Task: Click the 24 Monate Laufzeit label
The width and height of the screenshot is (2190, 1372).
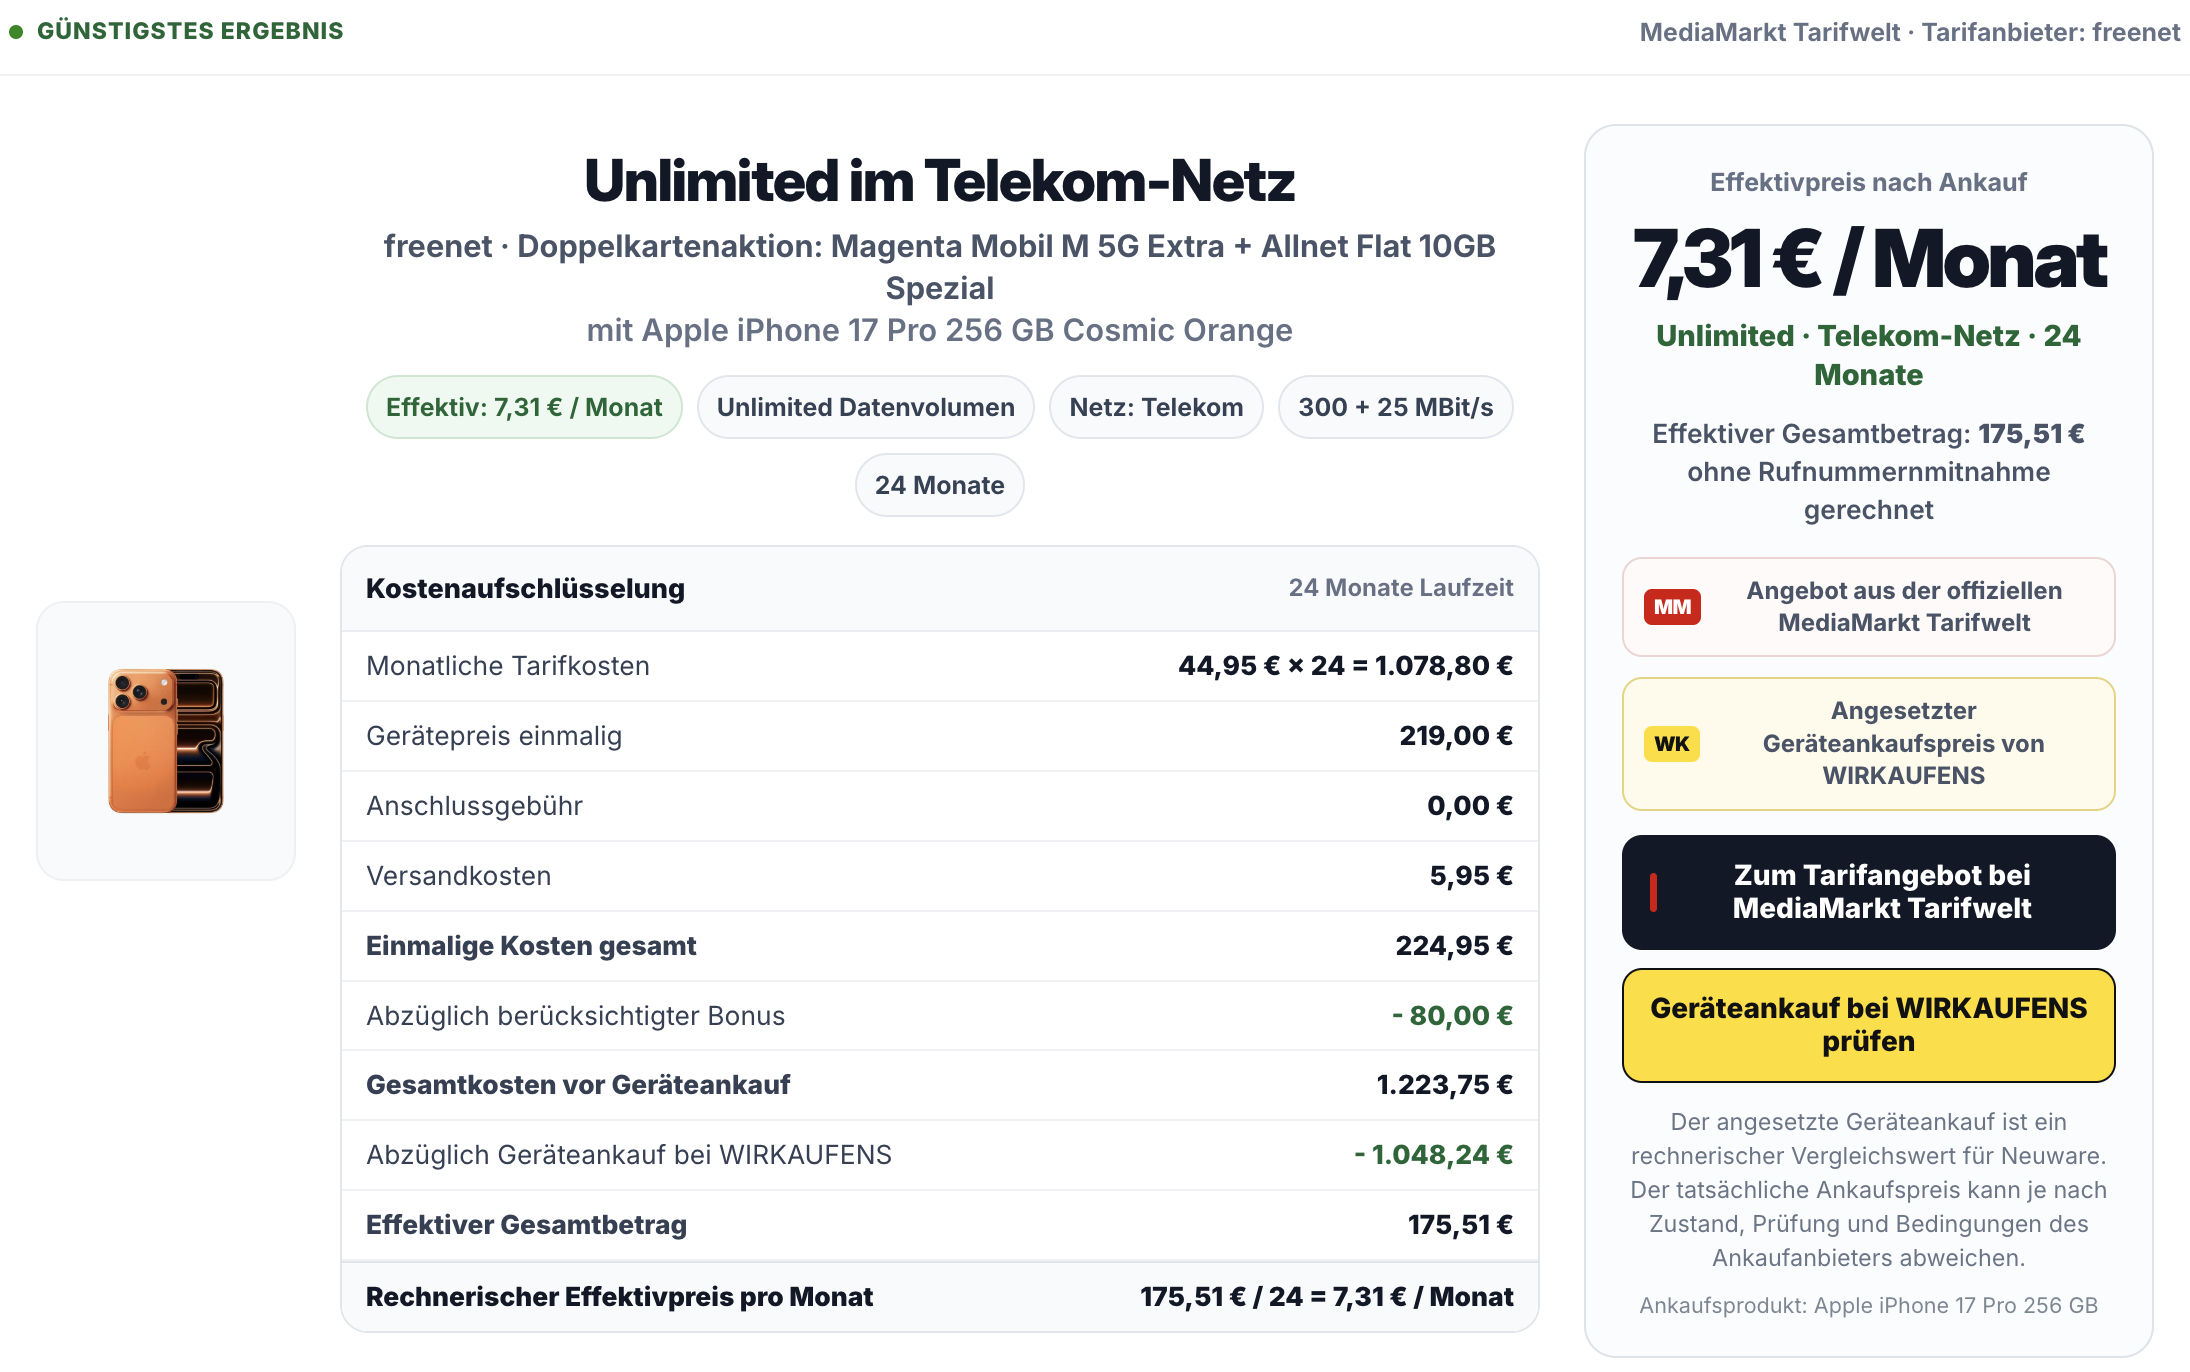Action: 1400,588
